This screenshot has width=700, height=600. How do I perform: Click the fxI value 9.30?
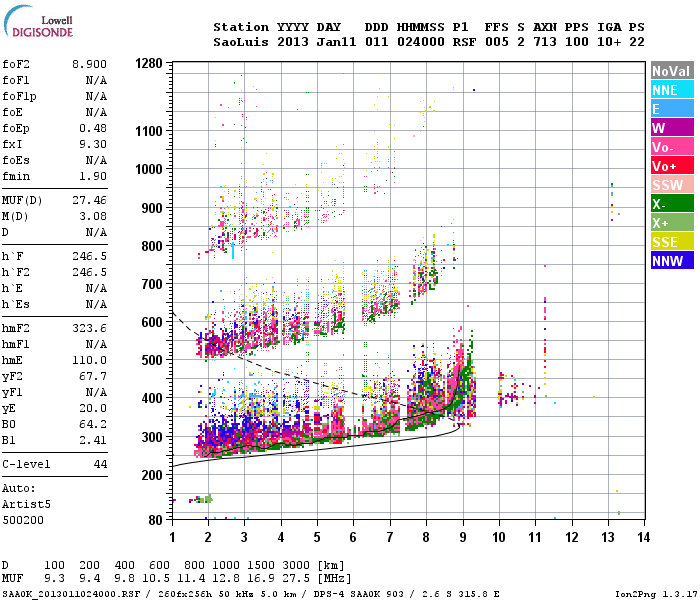(x=93, y=144)
